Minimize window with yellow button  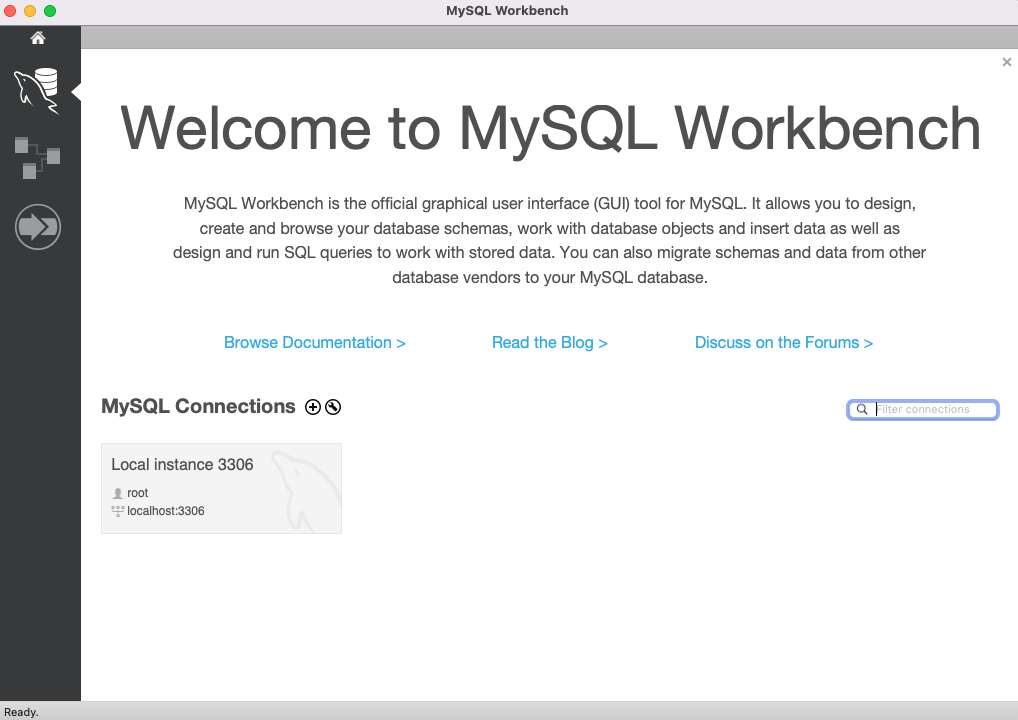point(30,11)
